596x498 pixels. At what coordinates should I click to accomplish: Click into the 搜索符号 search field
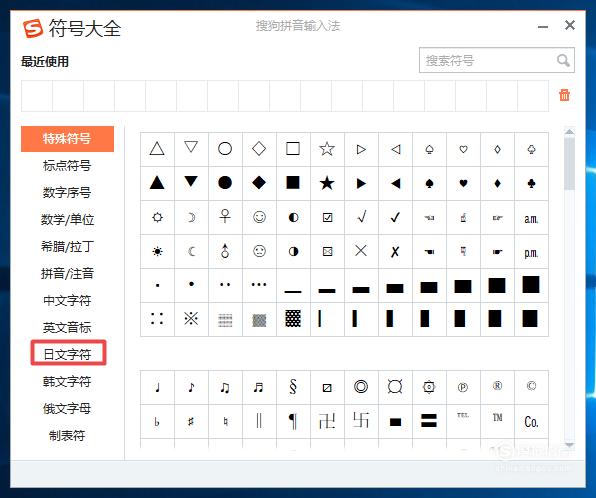click(x=496, y=60)
